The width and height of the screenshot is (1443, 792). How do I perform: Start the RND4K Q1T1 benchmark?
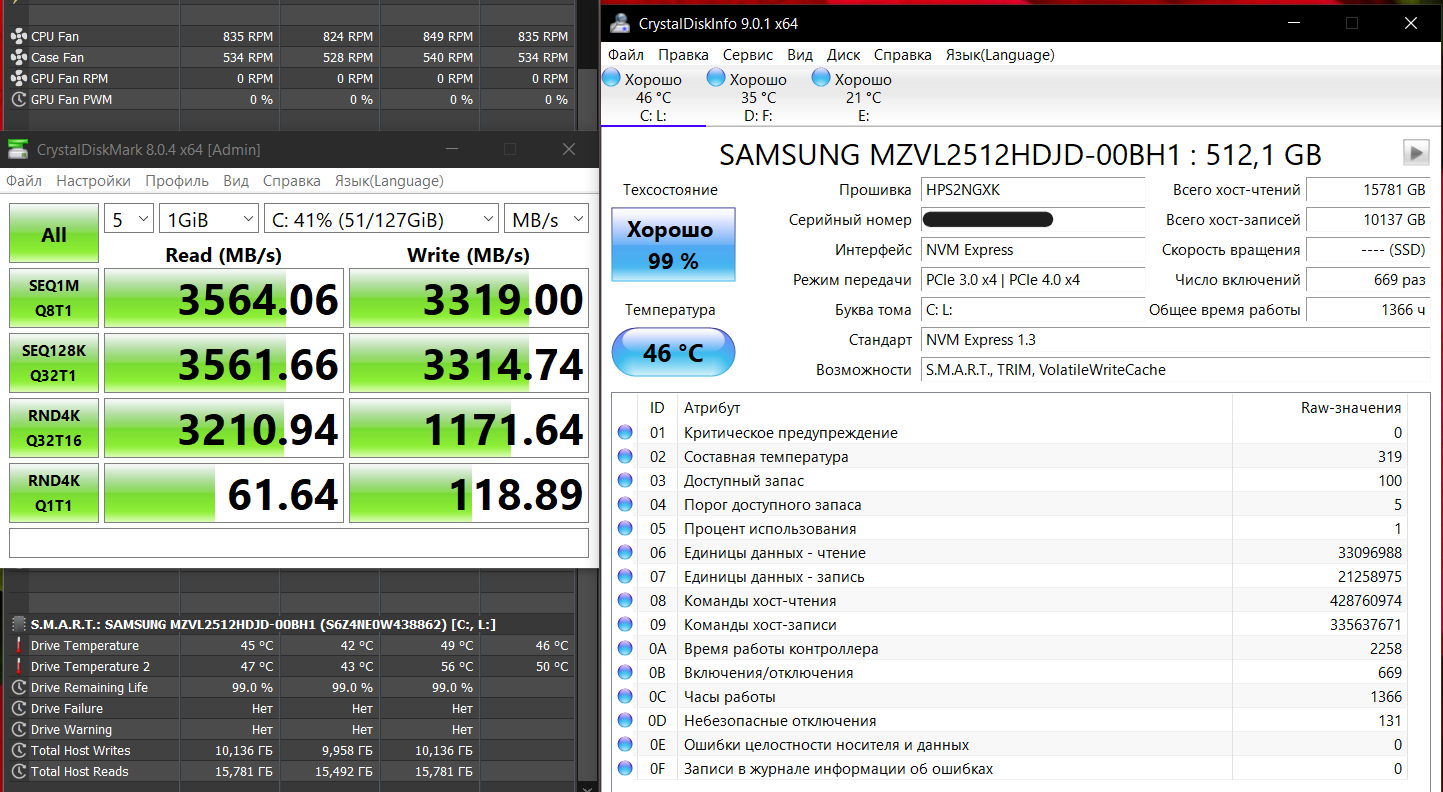[x=54, y=493]
